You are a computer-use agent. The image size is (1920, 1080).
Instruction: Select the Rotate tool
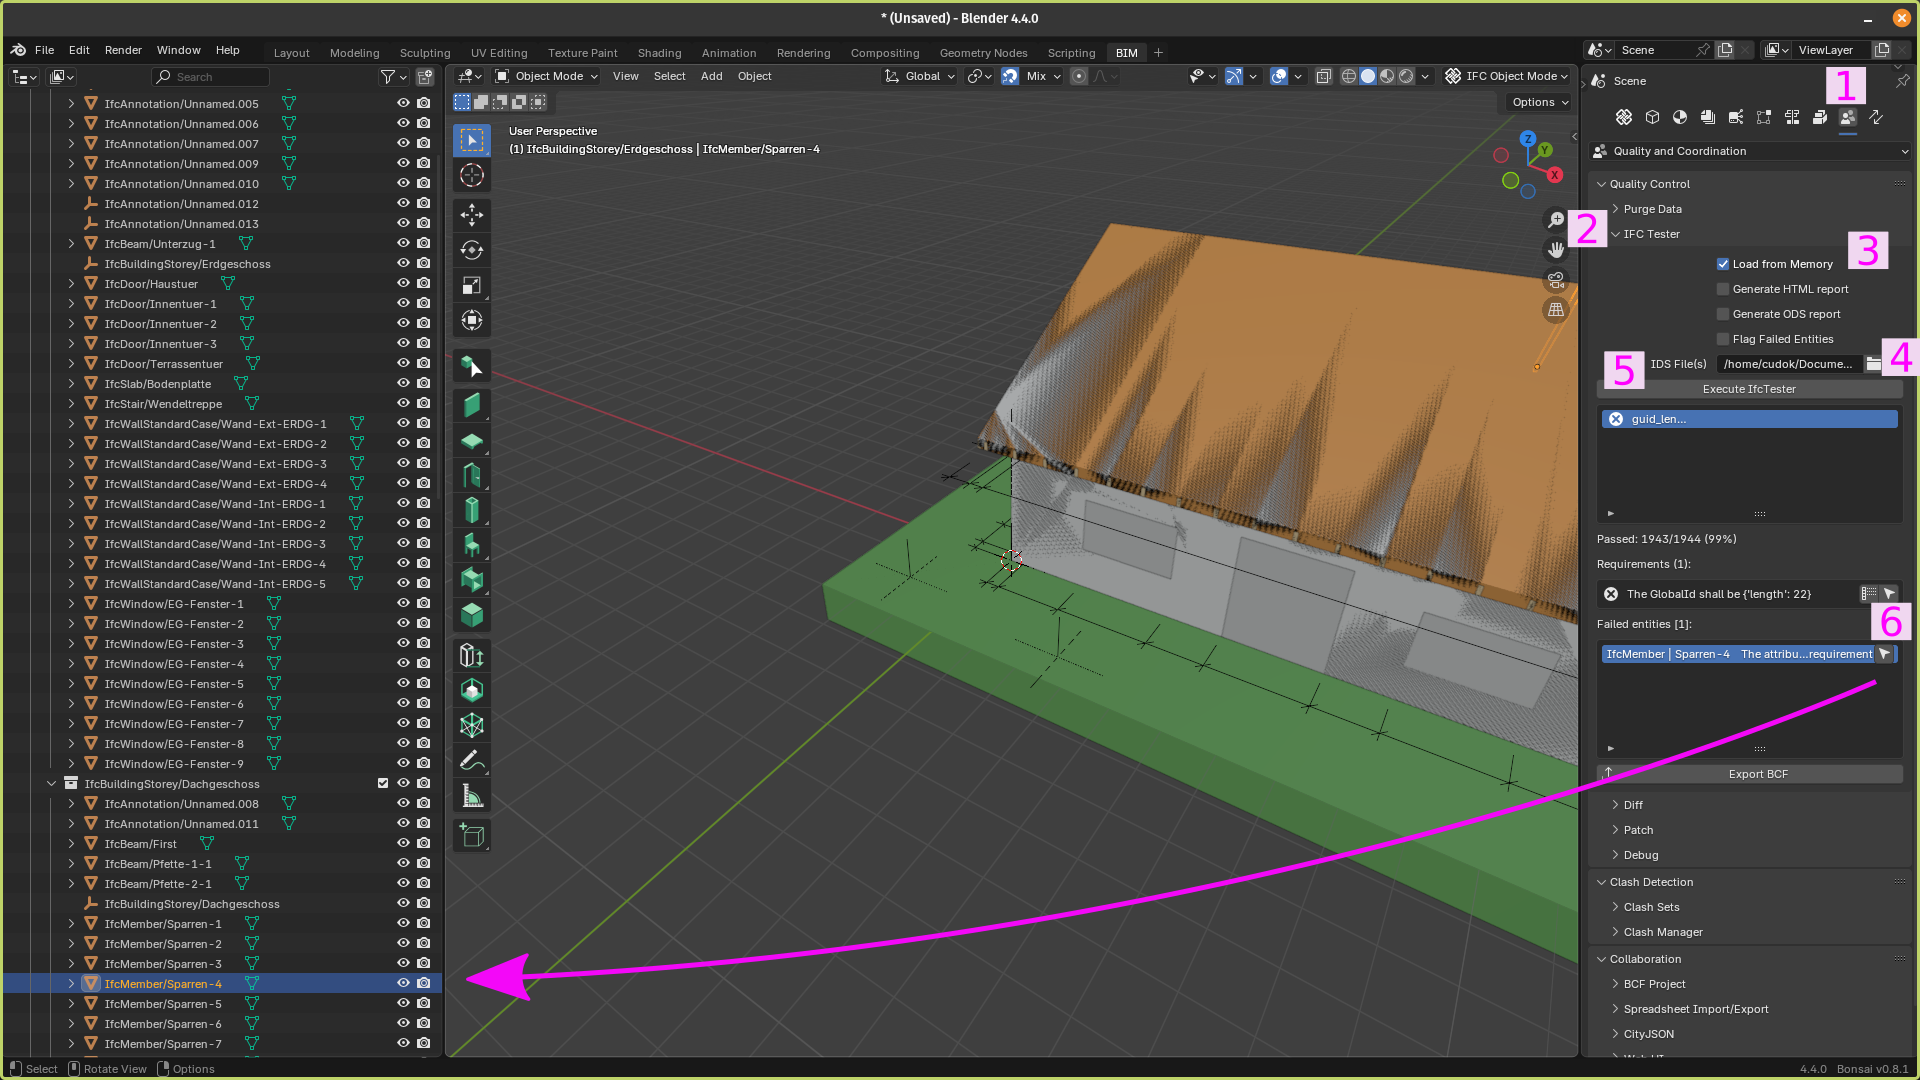[x=471, y=250]
